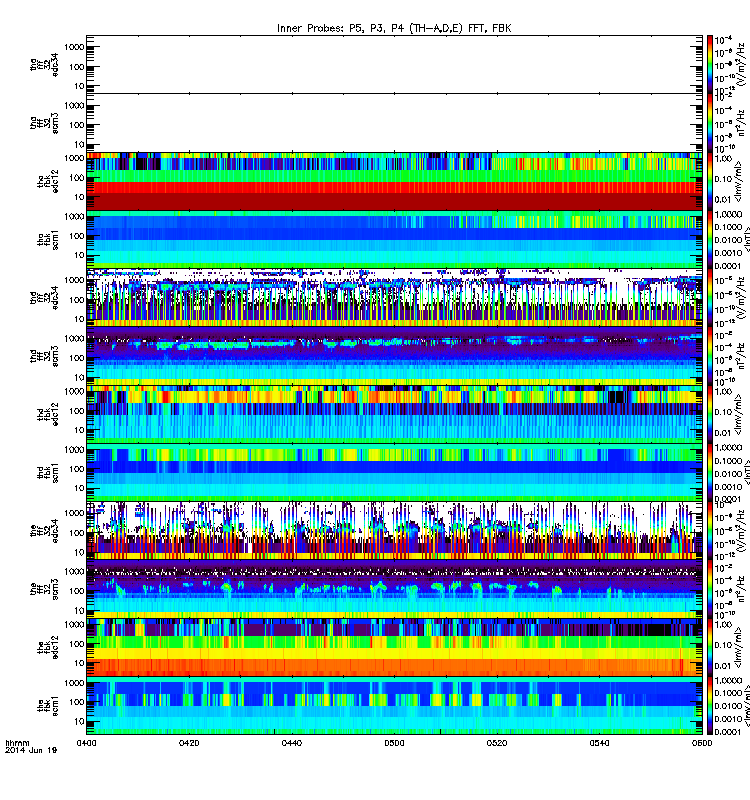Click the 10 tick of the fbk scm1 panel
Image resolution: width=750 pixels, height=800 pixels.
[79, 721]
